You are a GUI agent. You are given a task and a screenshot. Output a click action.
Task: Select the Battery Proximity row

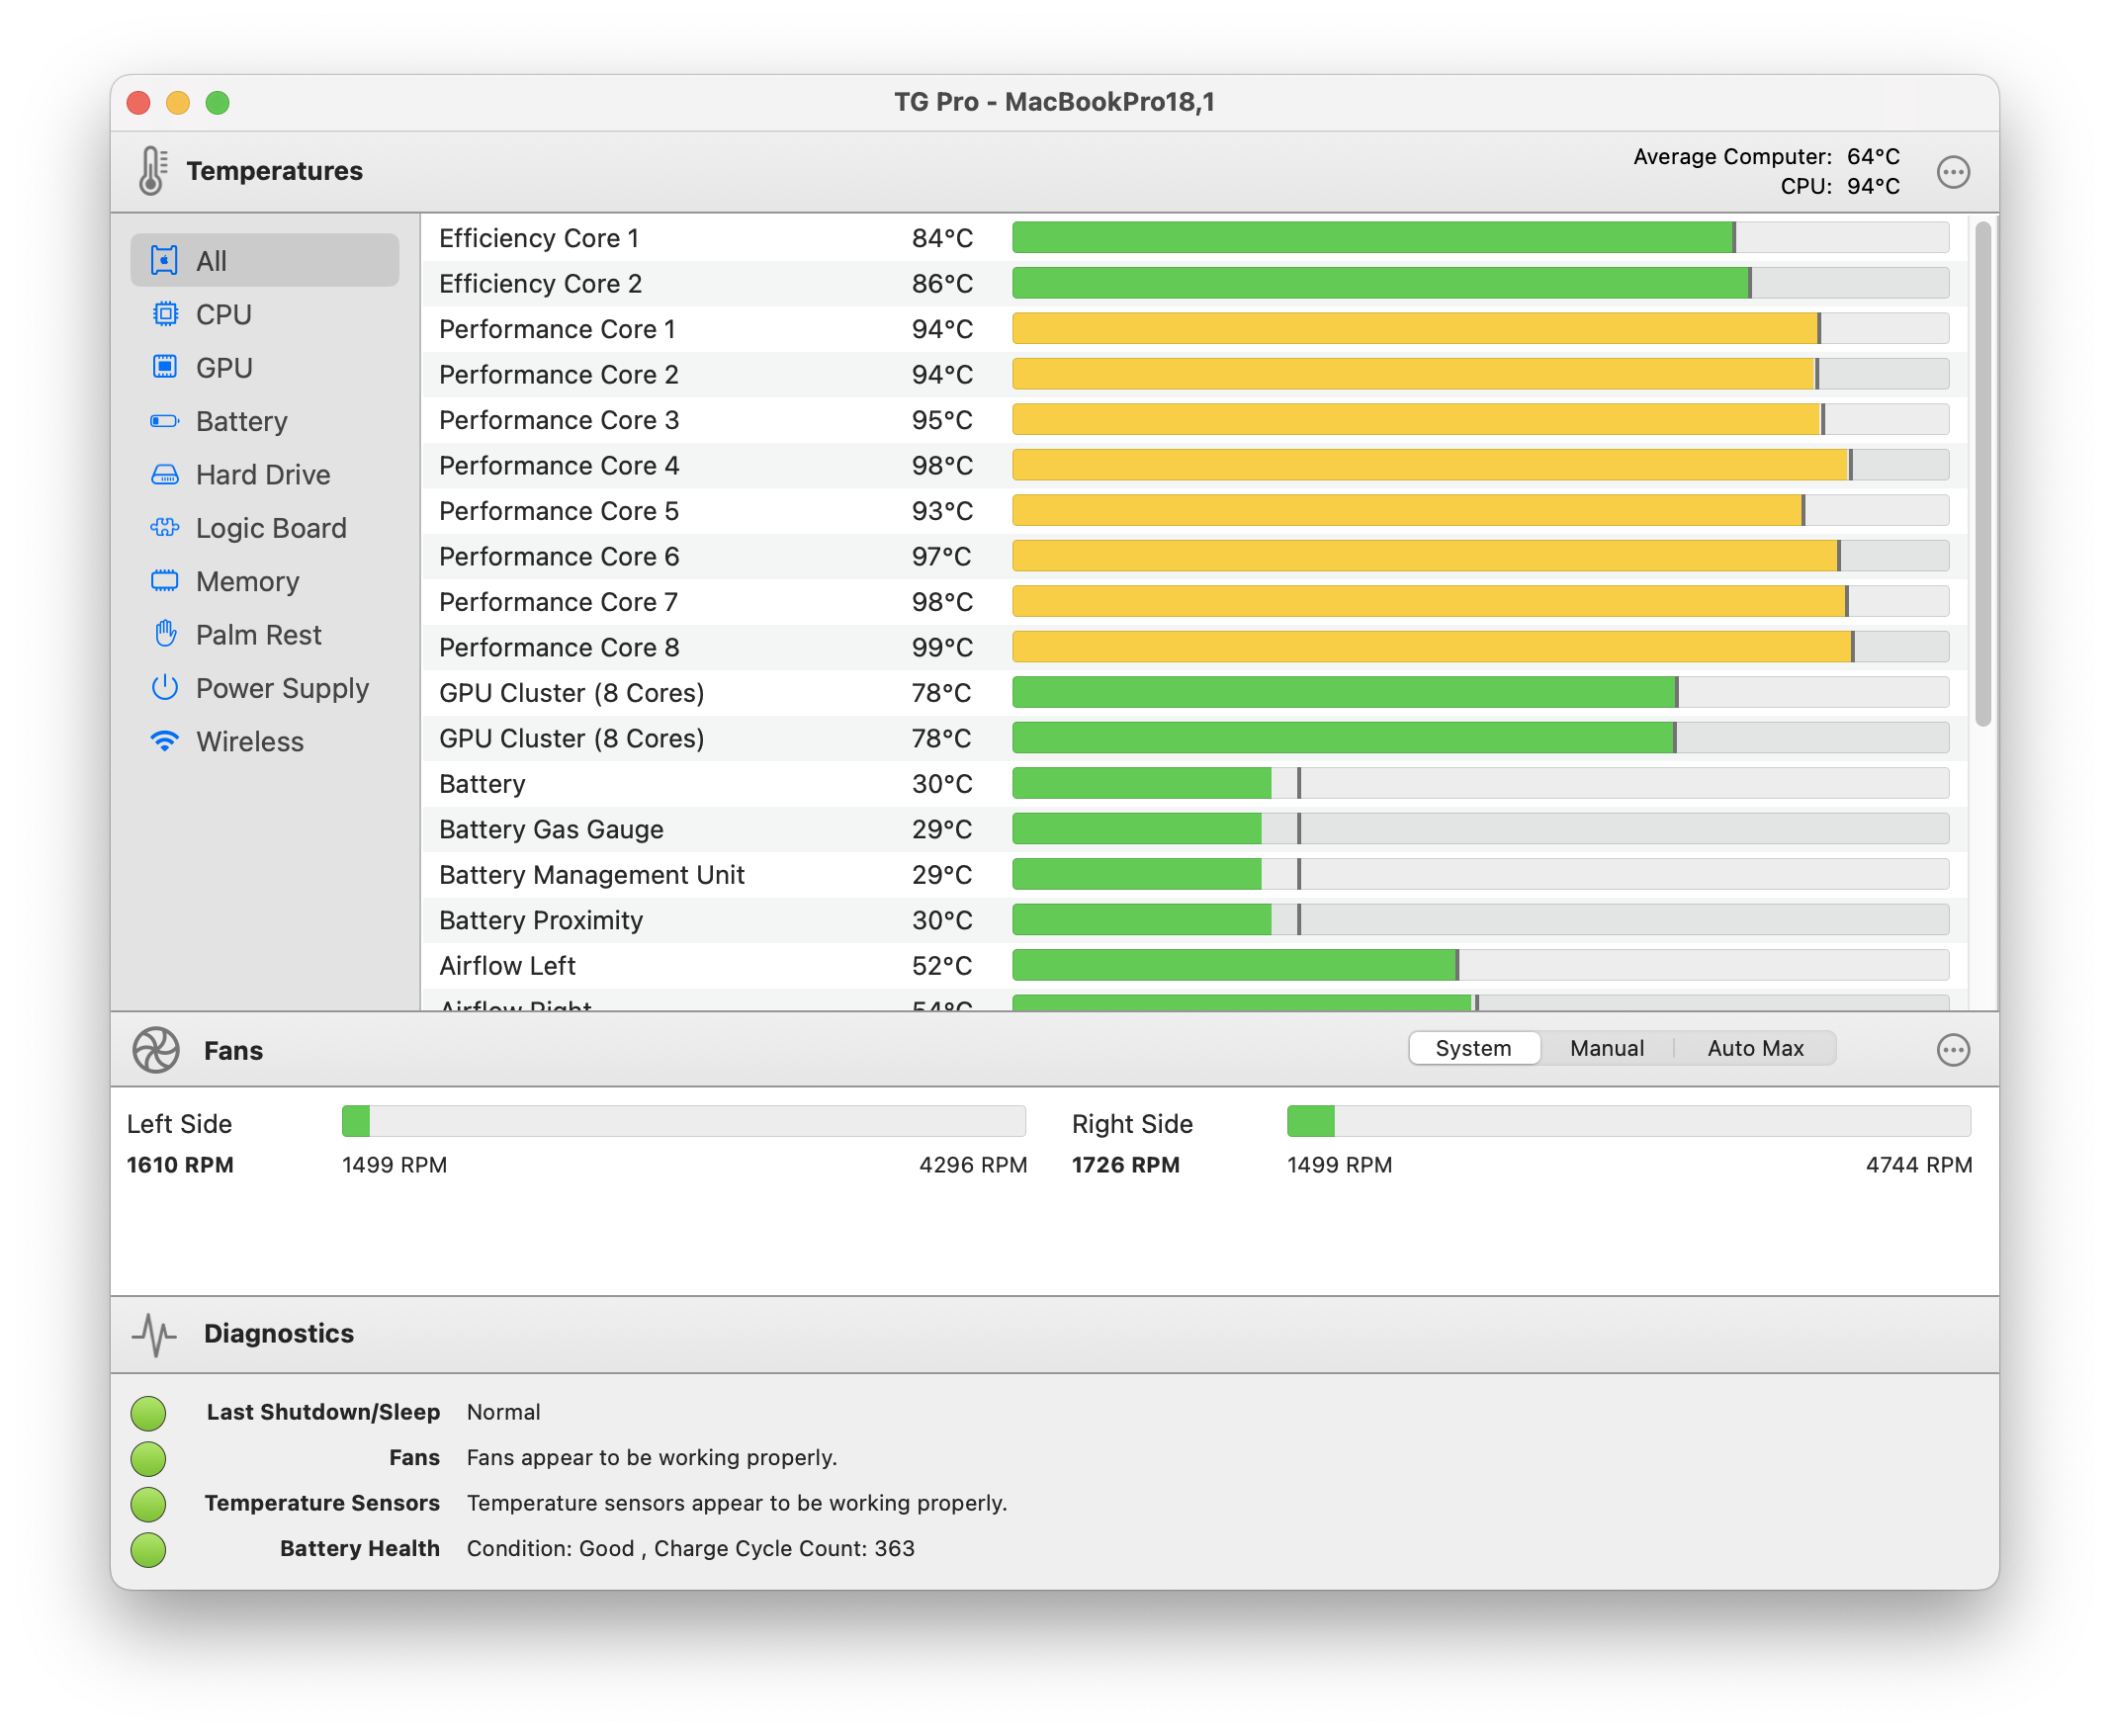(1194, 920)
